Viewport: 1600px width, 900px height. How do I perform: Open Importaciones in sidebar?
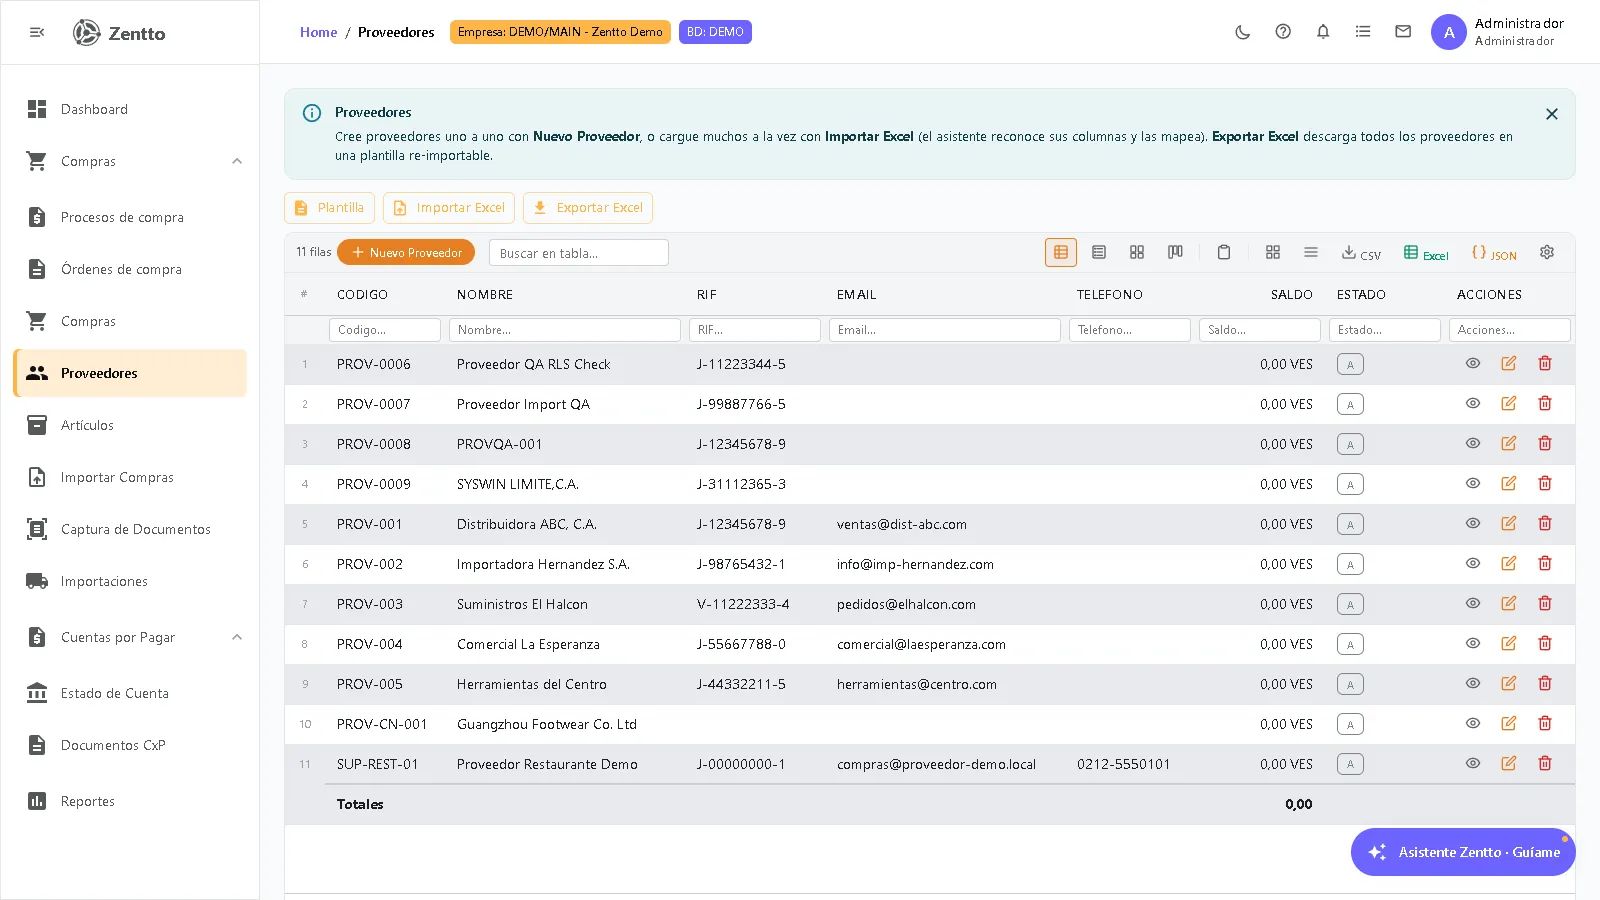(130, 581)
